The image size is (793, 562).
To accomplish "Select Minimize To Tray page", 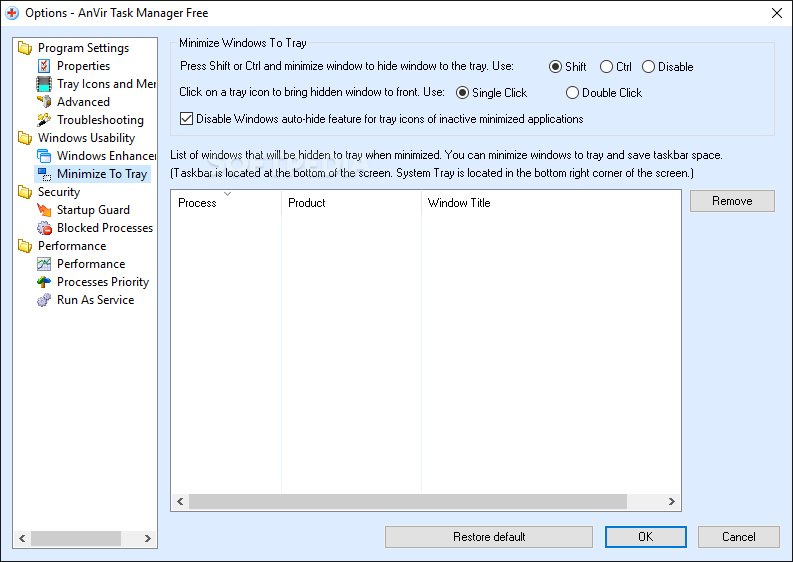I will click(x=102, y=174).
